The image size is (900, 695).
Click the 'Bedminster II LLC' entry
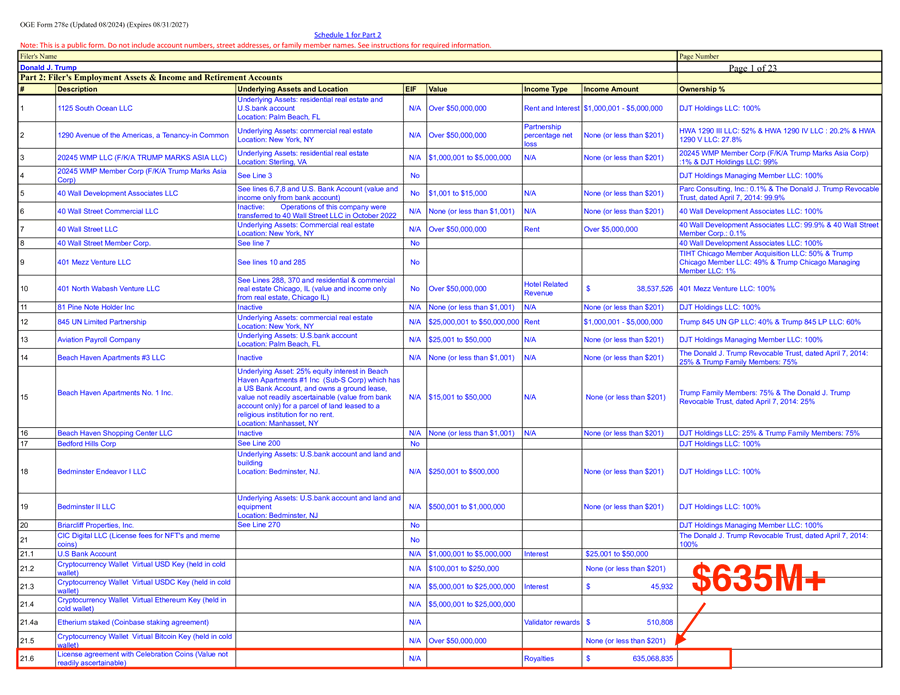pyautogui.click(x=86, y=507)
